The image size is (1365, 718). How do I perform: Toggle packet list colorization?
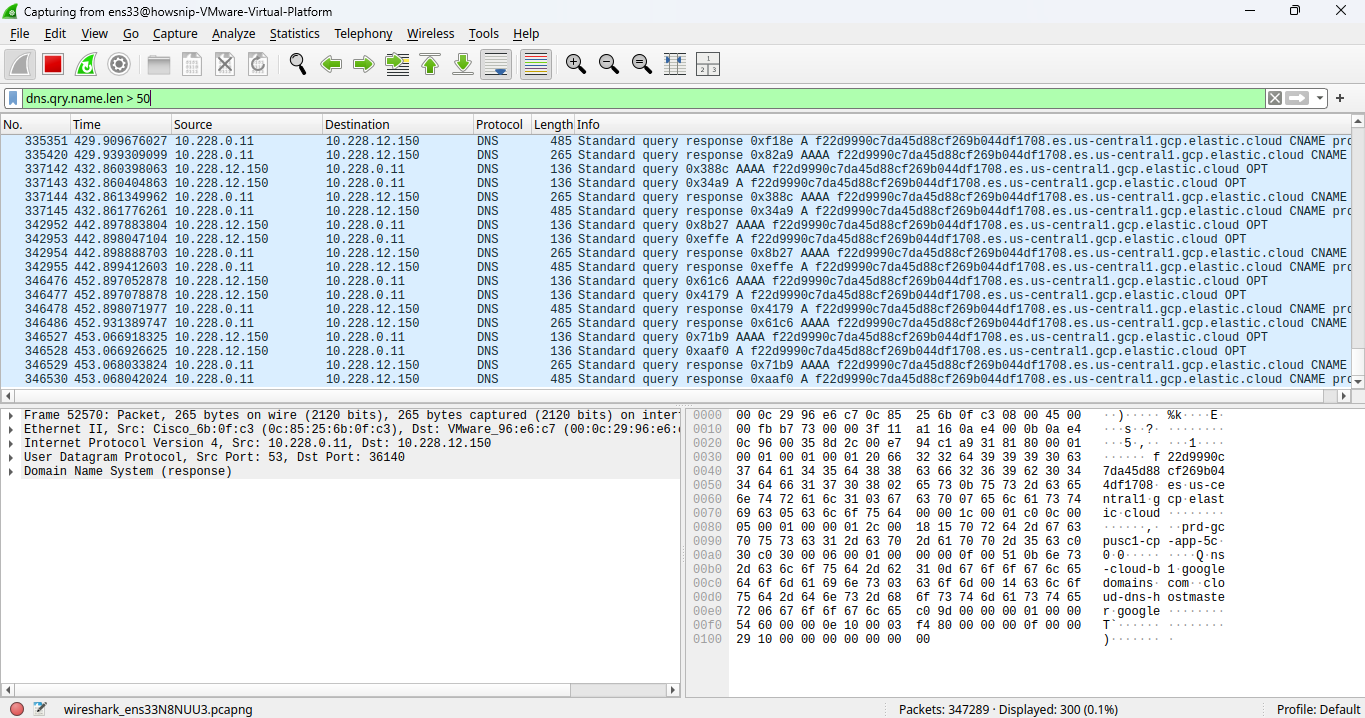tap(536, 64)
